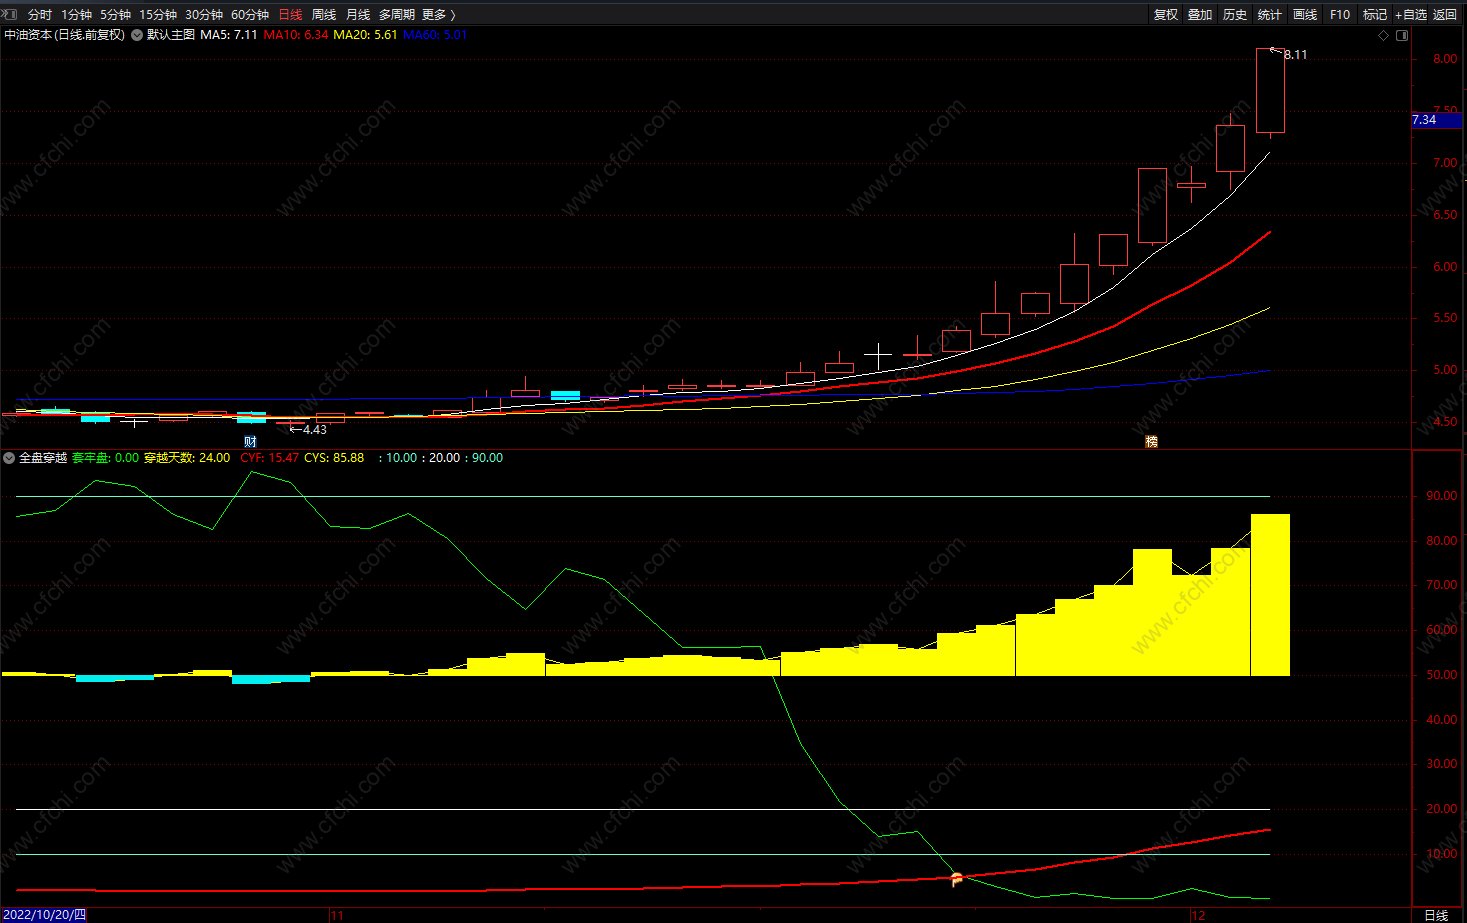The height and width of the screenshot is (923, 1467).
Task: Click the 12 month marker on time axis
Action: [1199, 915]
